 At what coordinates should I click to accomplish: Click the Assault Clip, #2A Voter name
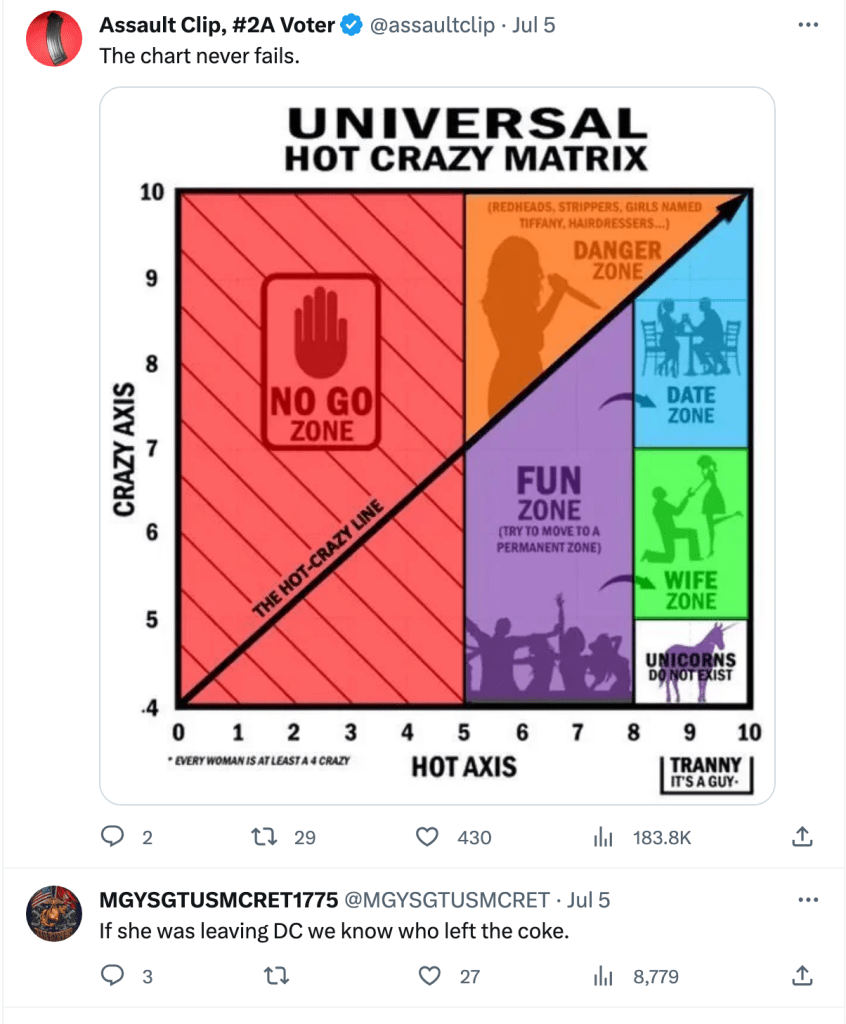(217, 25)
